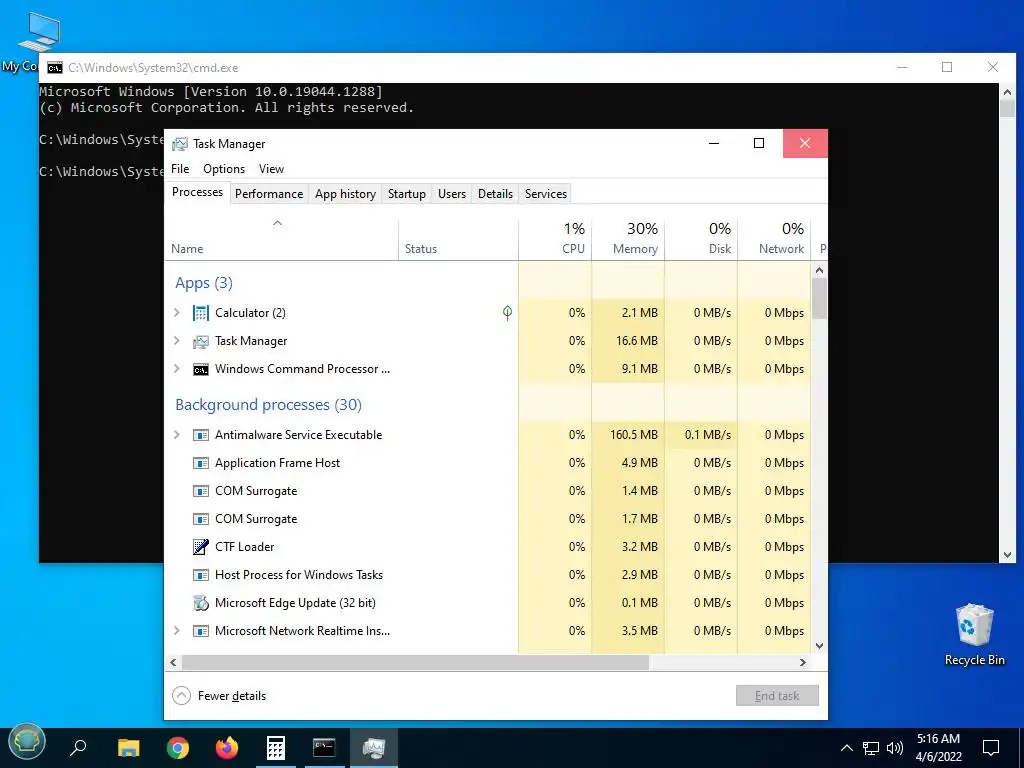Switch to the Services tab
This screenshot has width=1024, height=768.
(x=546, y=194)
